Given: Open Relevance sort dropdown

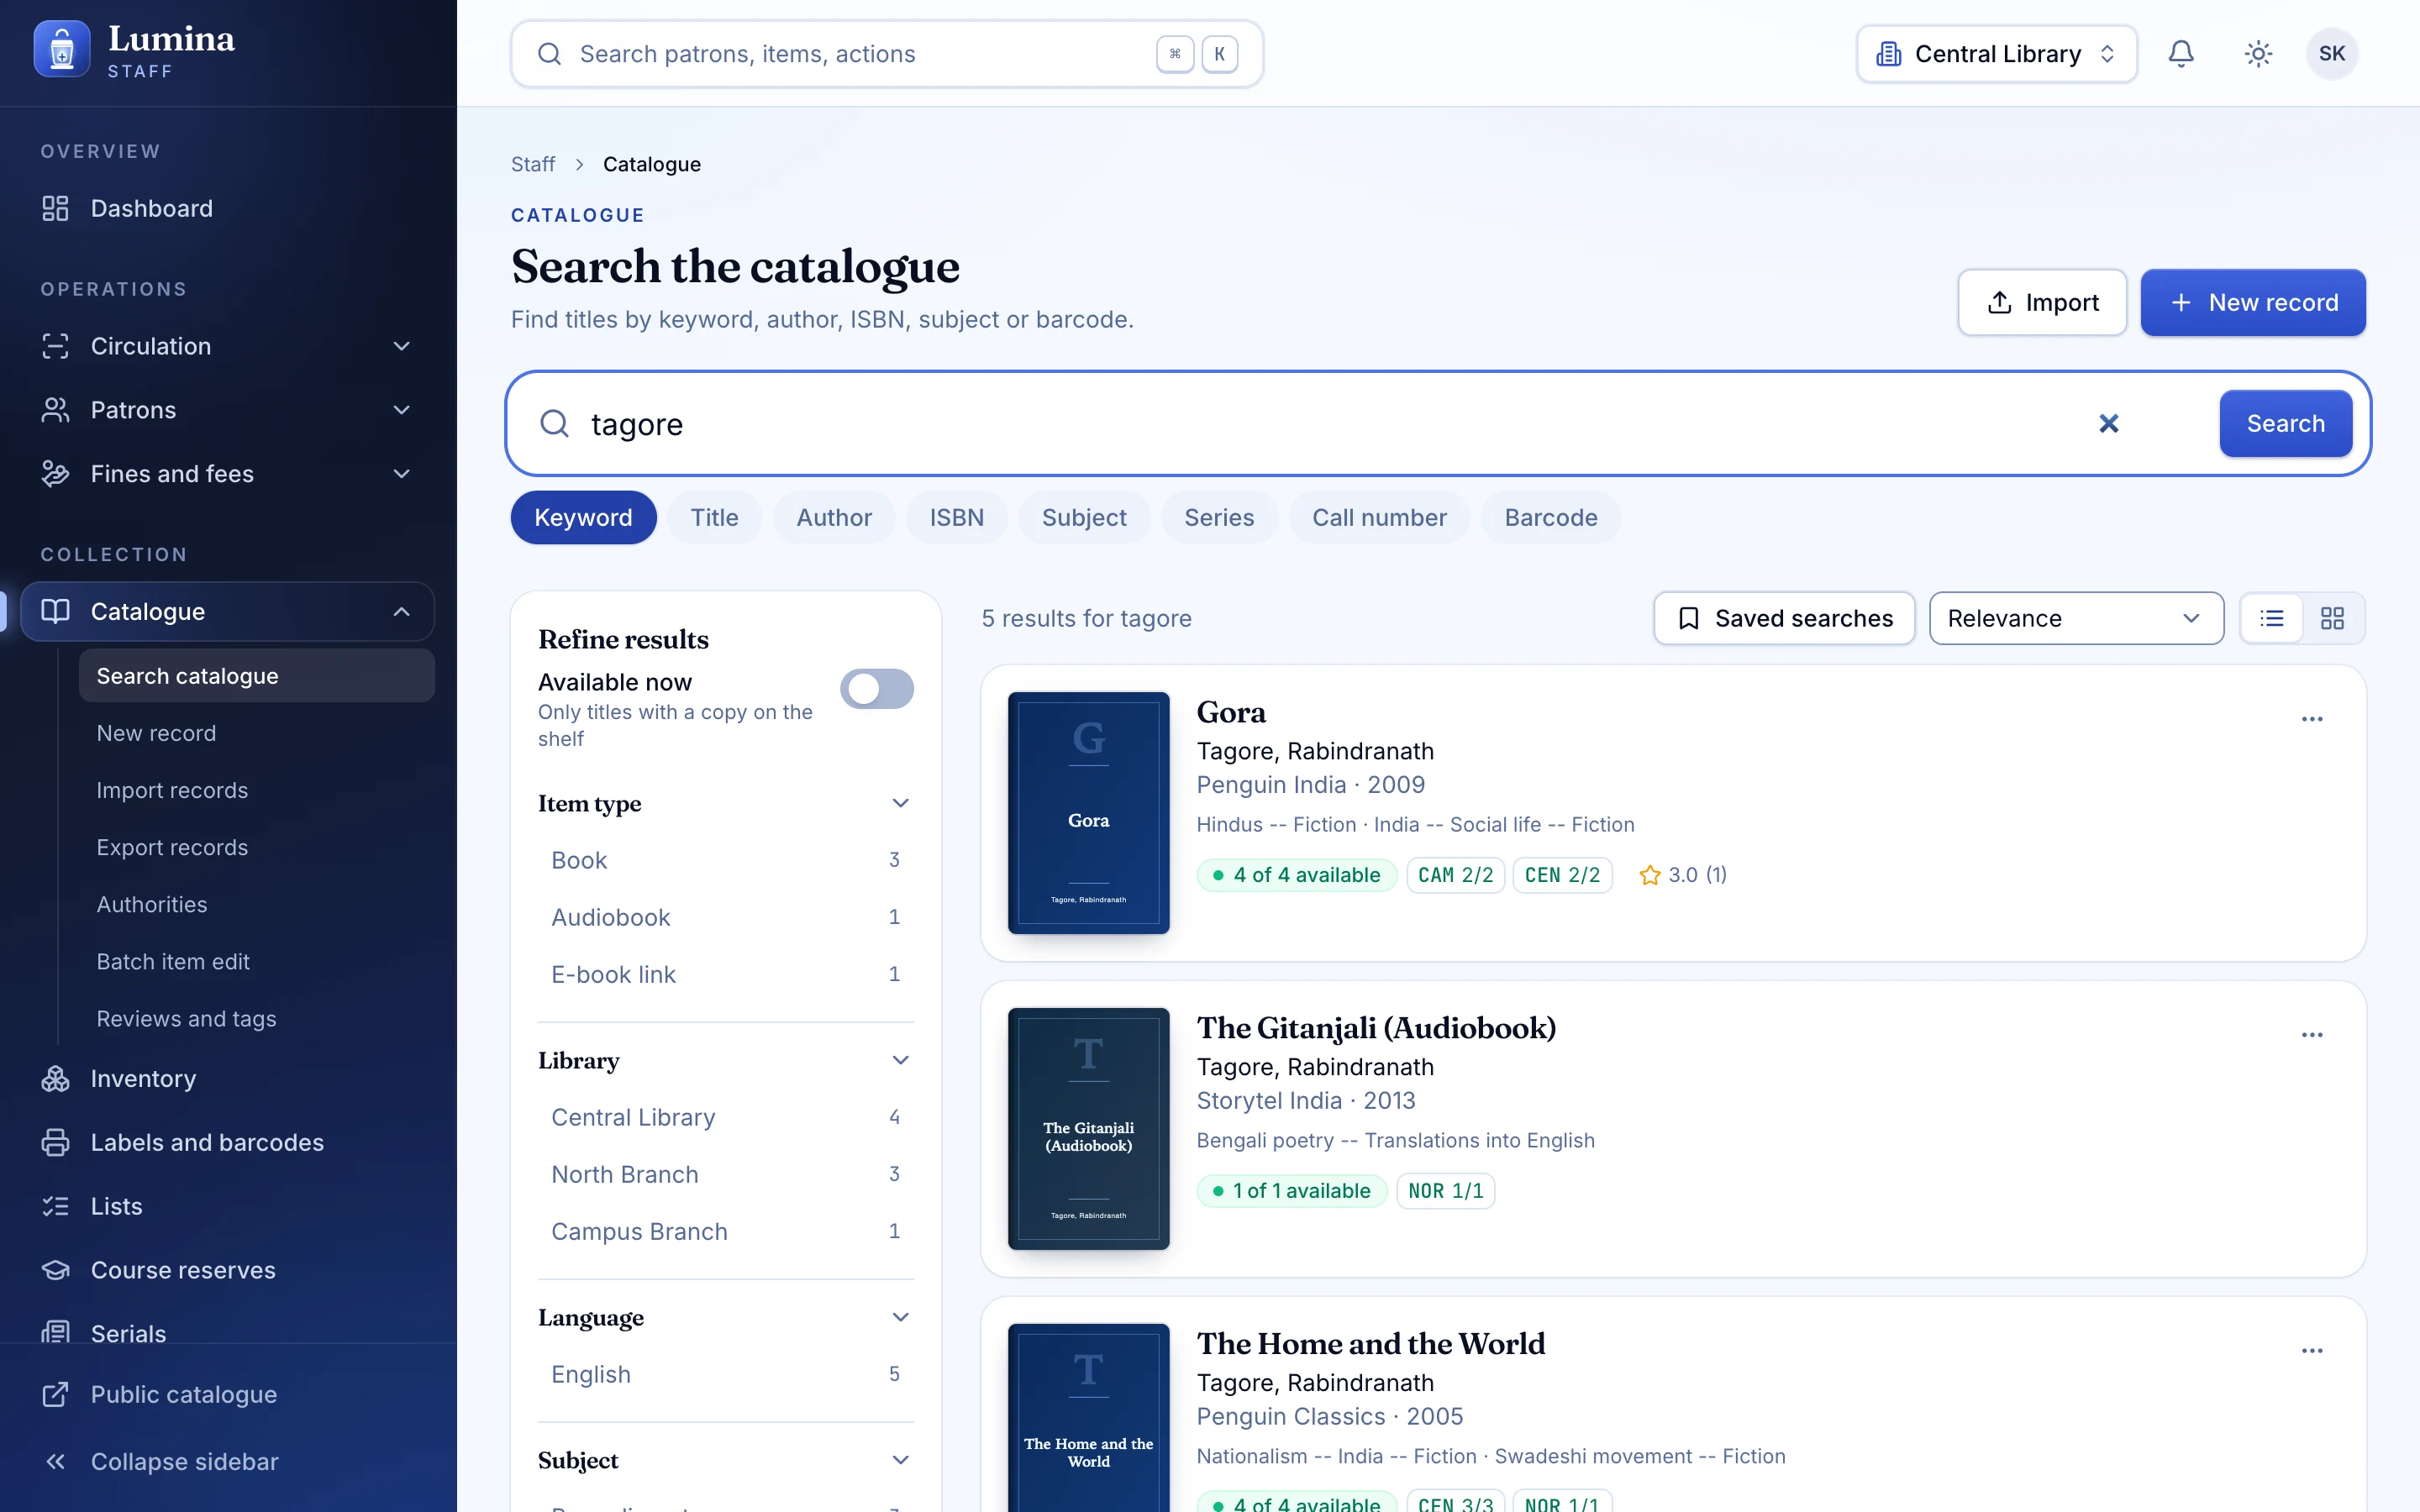Looking at the screenshot, I should [x=2076, y=618].
